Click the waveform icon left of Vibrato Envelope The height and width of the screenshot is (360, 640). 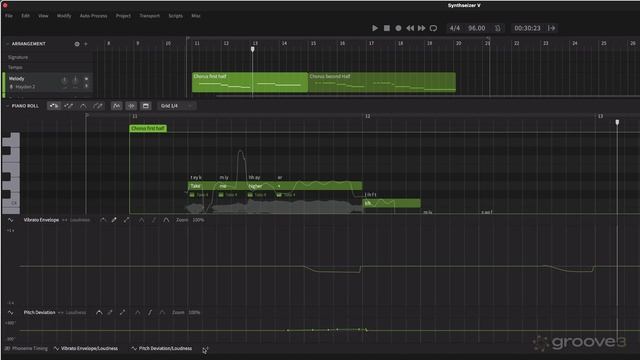point(11,220)
